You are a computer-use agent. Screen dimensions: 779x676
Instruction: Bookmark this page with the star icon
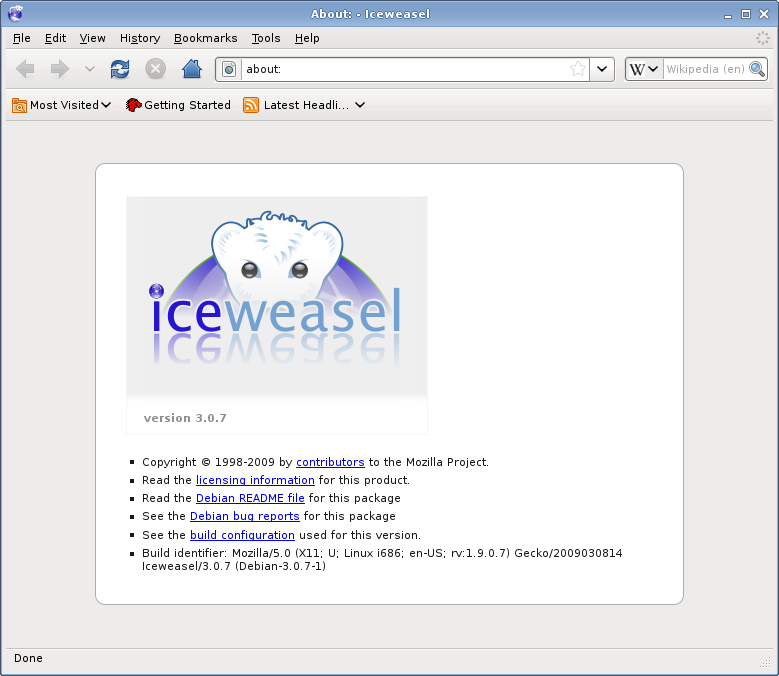[578, 69]
